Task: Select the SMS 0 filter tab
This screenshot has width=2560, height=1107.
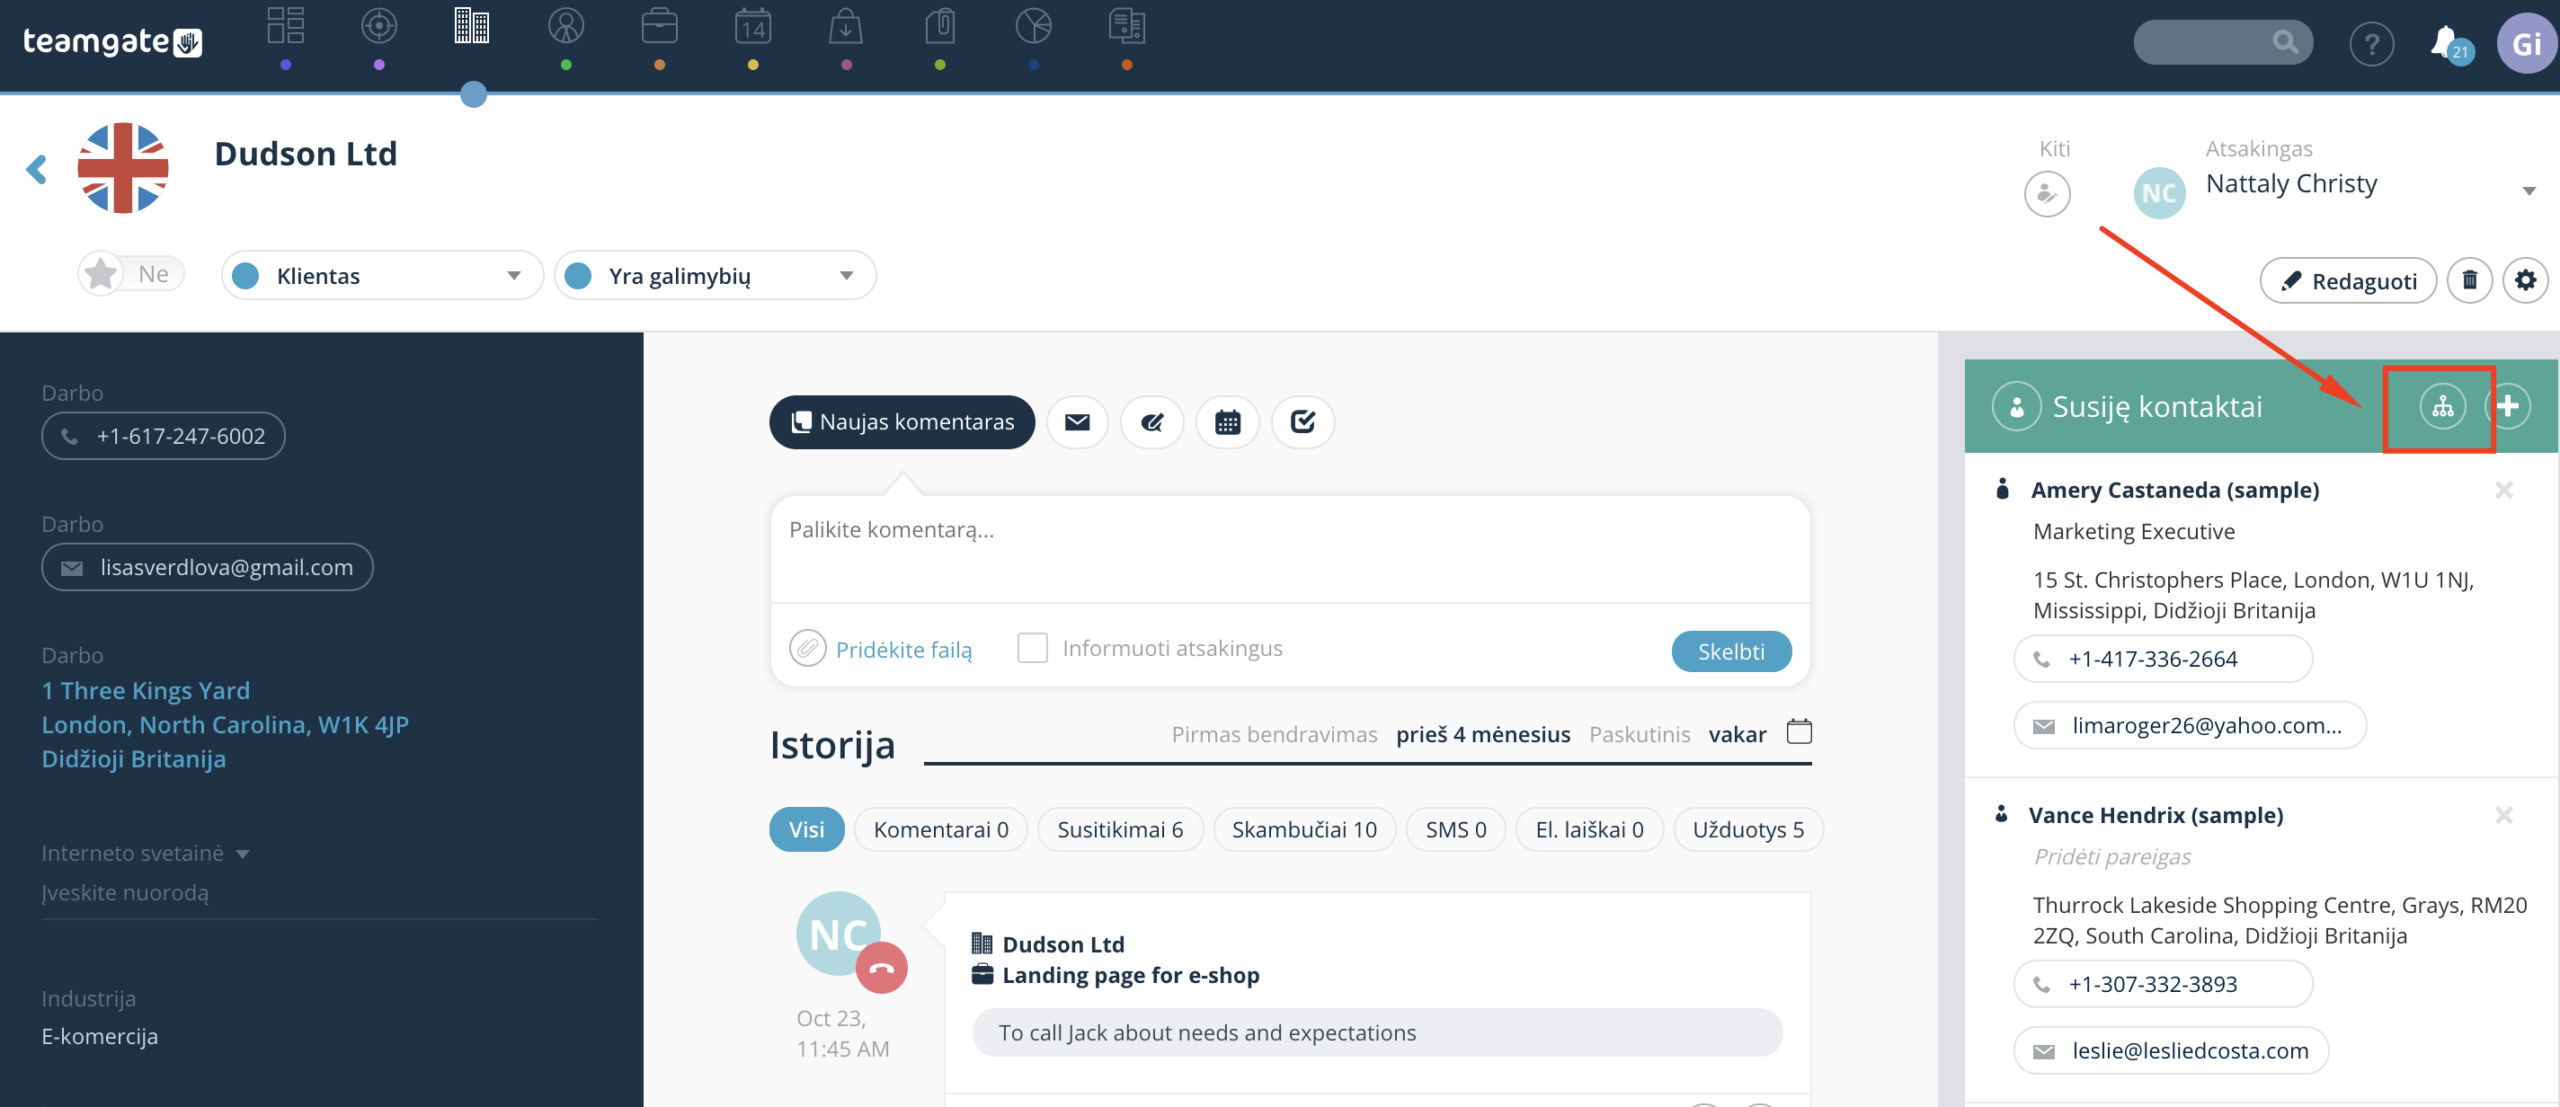Action: pos(1455,830)
